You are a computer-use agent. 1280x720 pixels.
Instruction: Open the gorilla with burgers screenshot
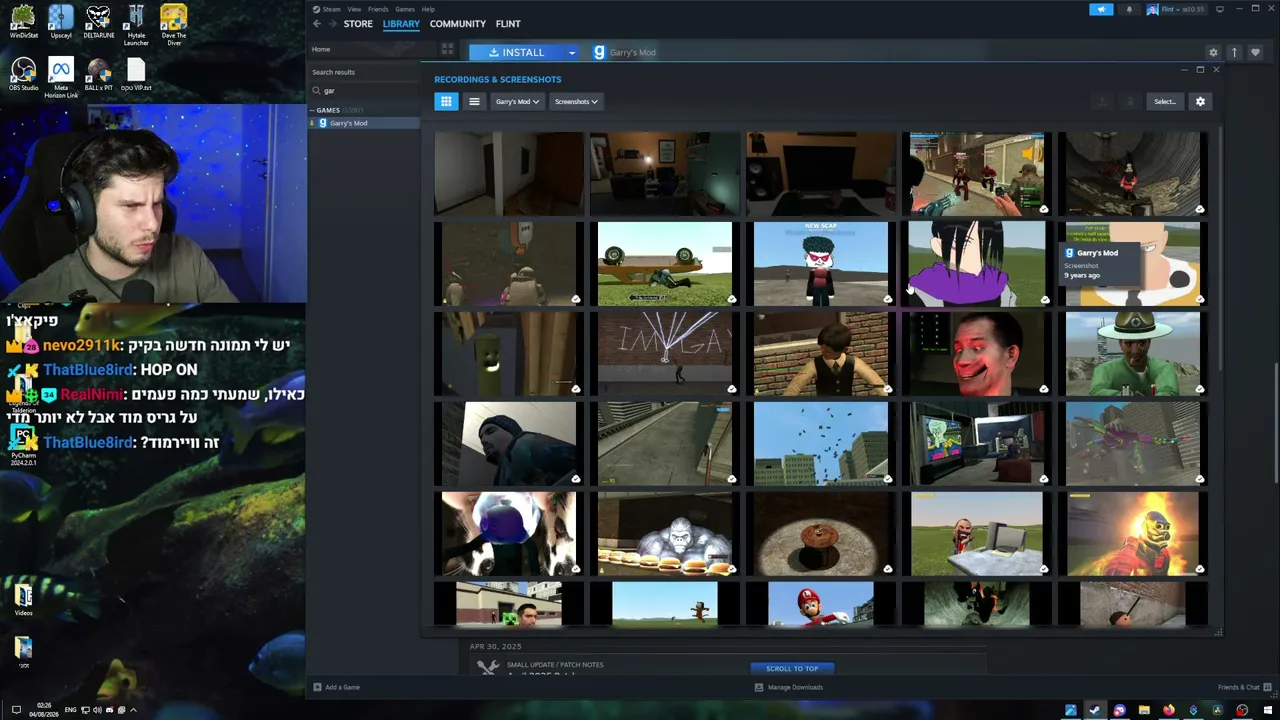(x=665, y=533)
